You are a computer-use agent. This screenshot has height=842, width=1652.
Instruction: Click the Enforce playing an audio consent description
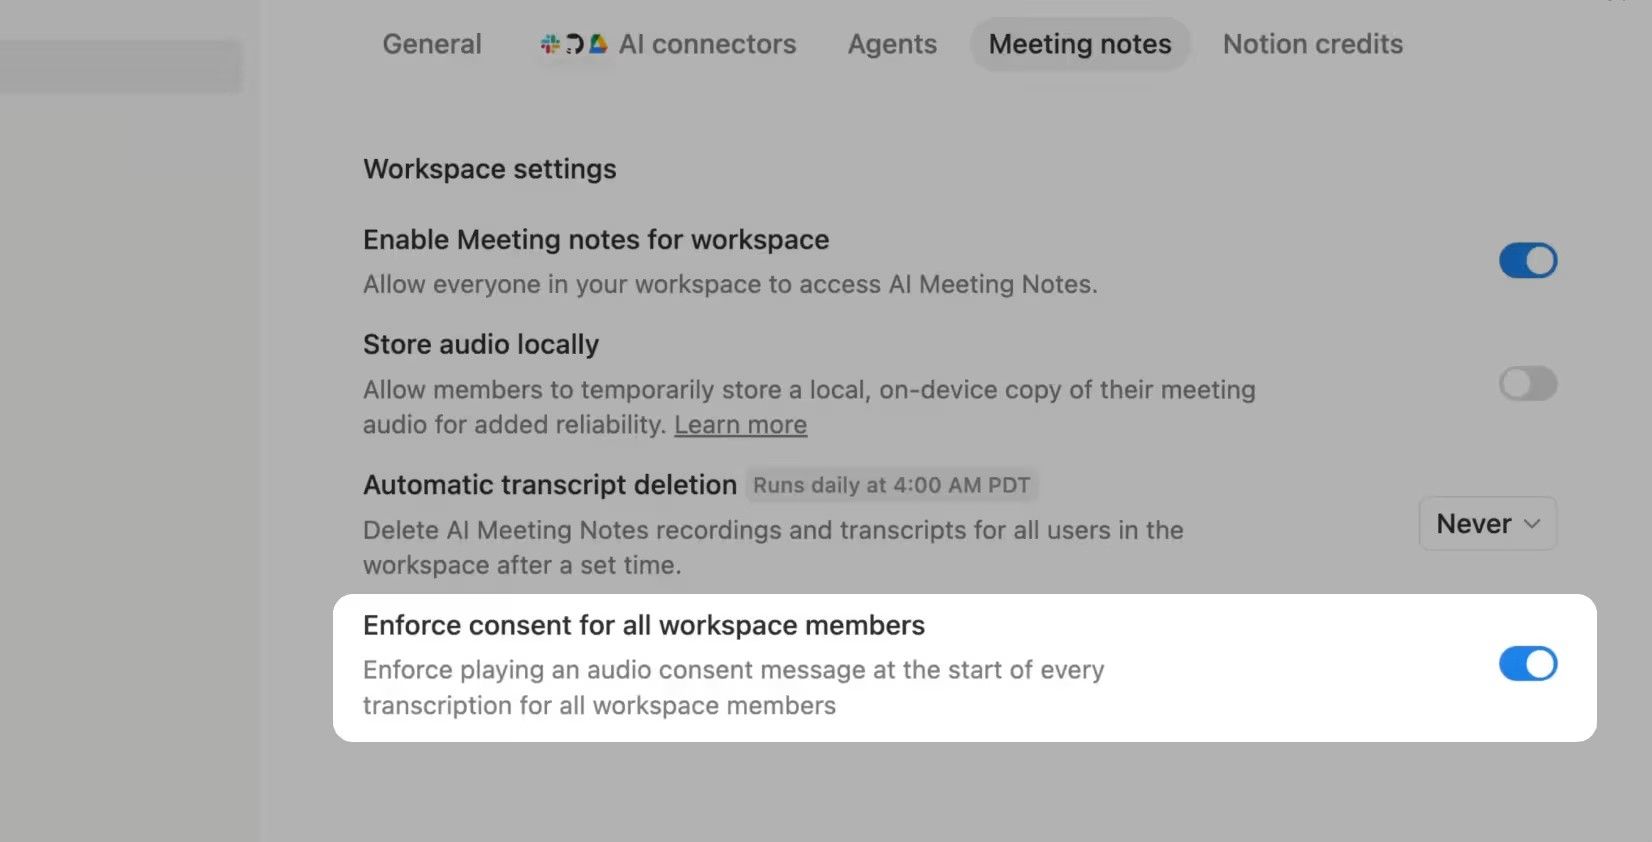[x=734, y=688]
